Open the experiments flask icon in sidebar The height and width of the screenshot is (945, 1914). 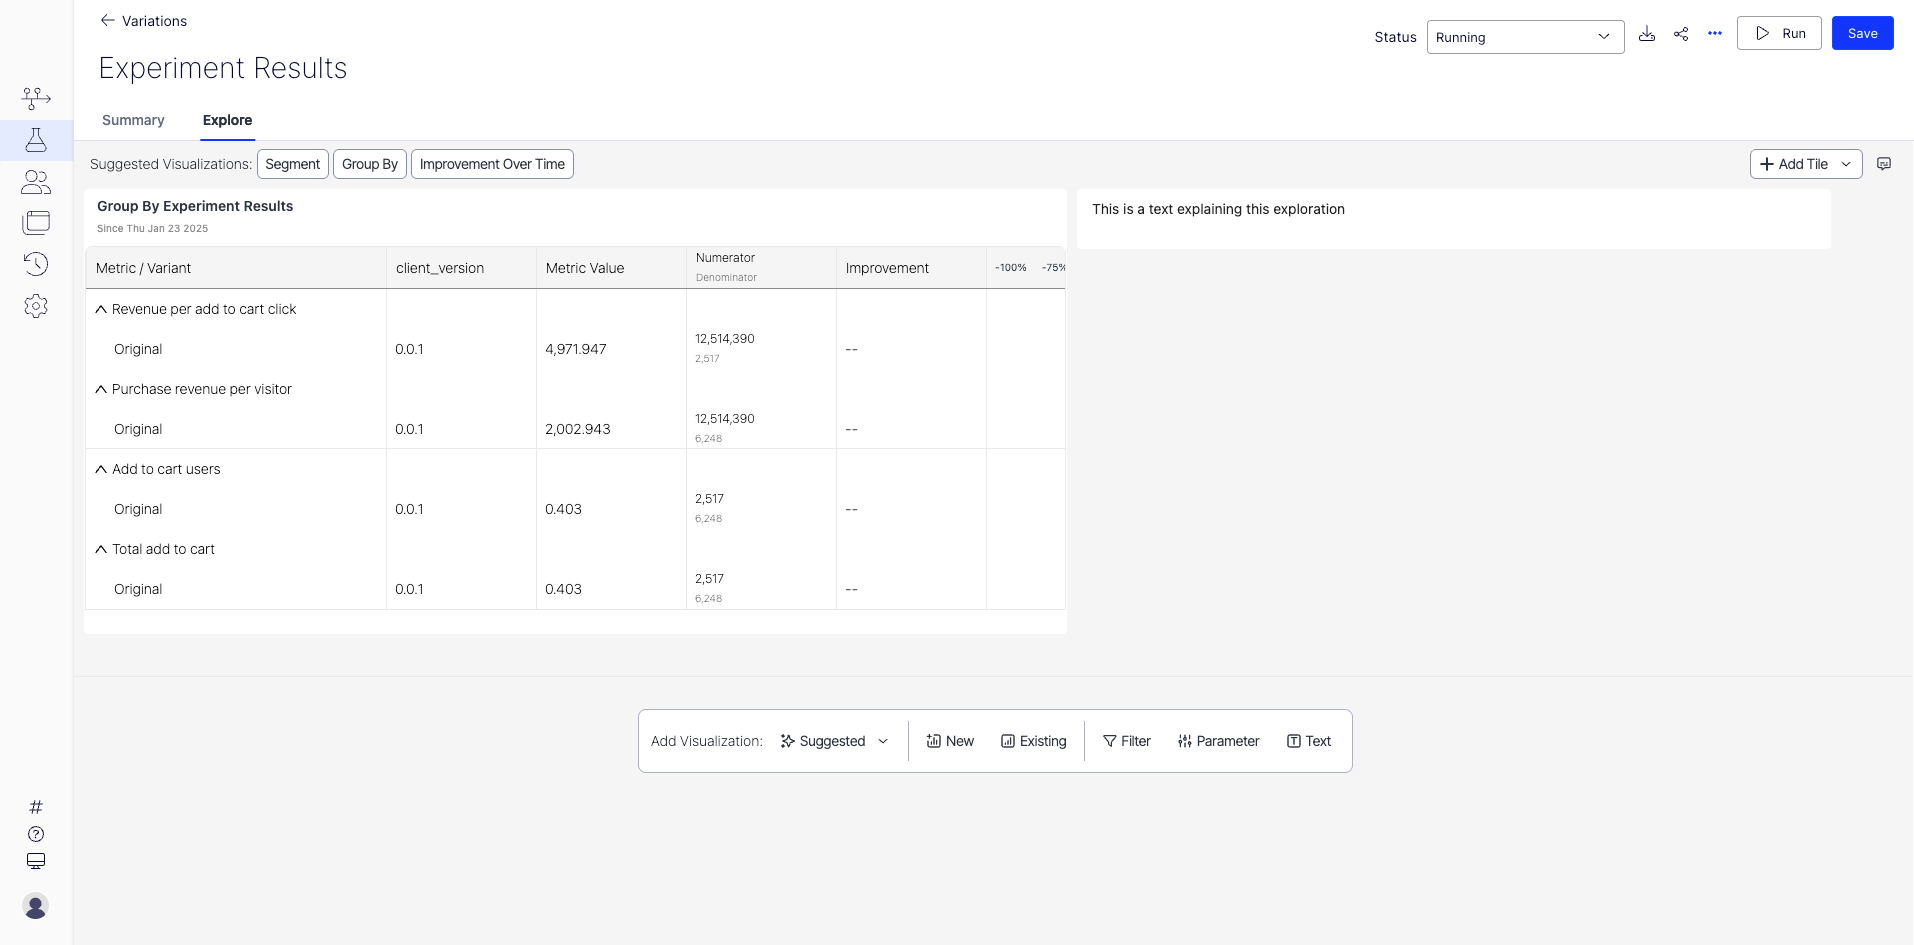(x=36, y=140)
